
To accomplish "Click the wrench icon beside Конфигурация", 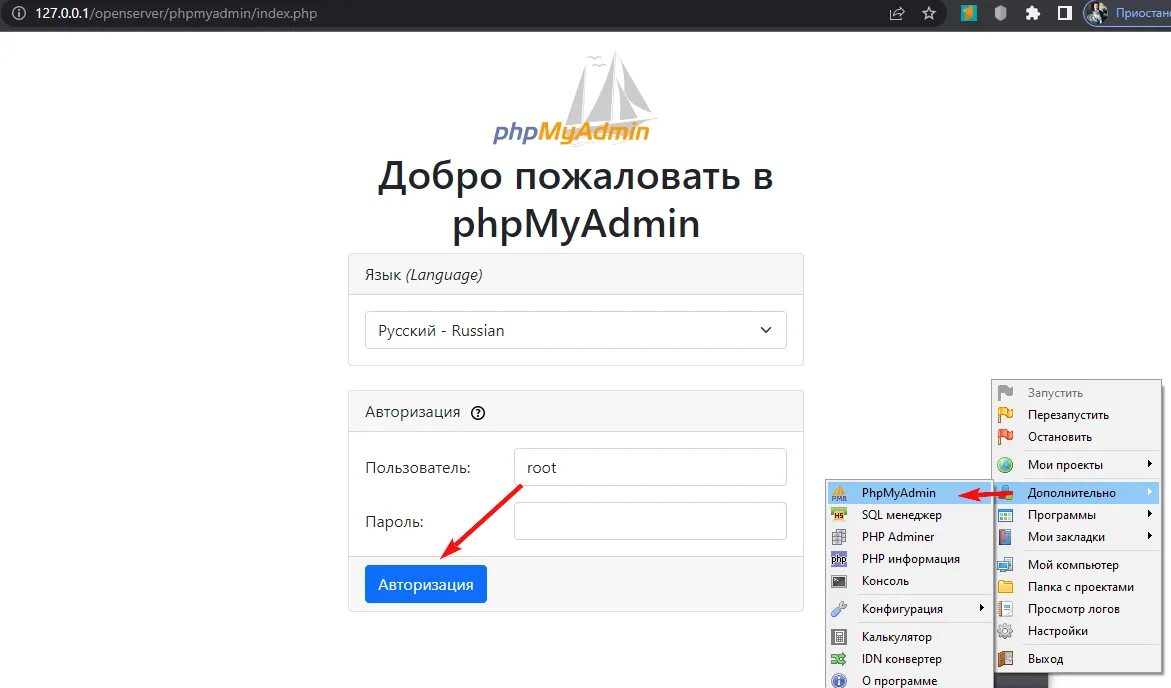I will [x=839, y=609].
